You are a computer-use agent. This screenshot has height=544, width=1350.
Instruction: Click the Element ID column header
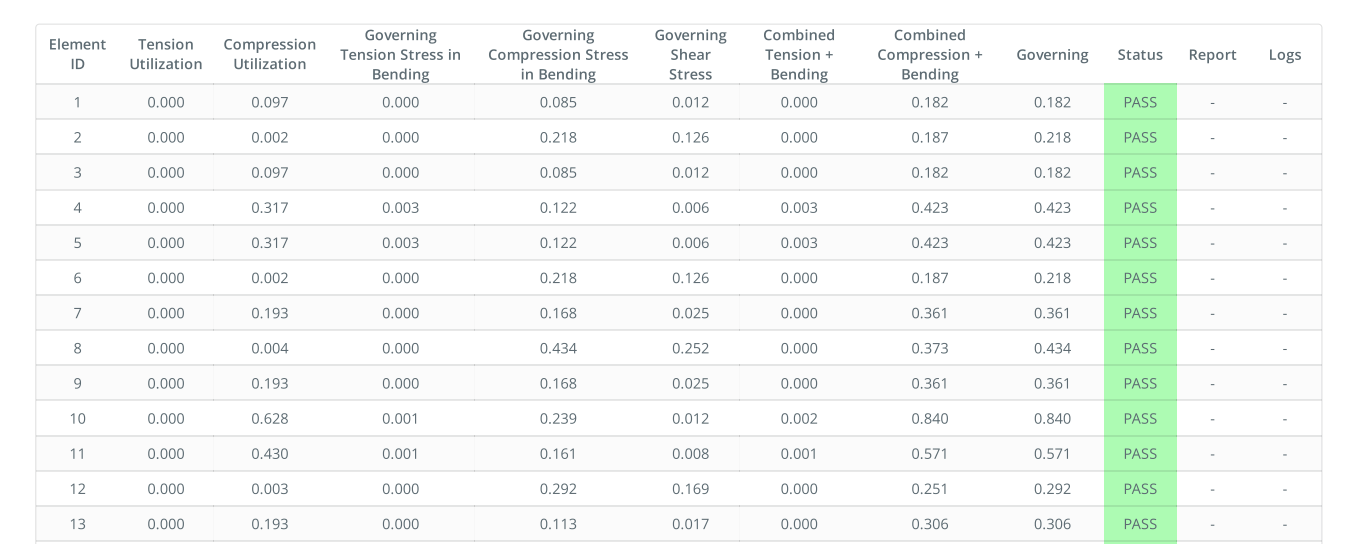77,54
